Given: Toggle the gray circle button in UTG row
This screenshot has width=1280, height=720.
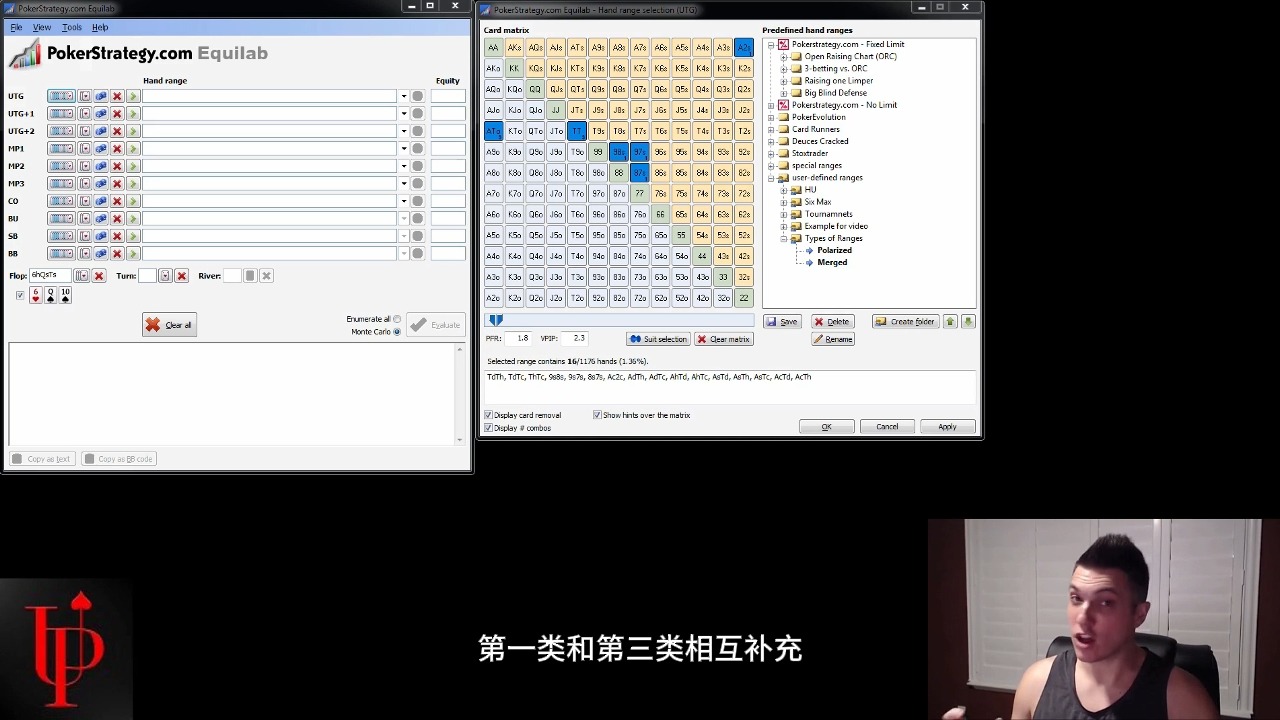Looking at the screenshot, I should tap(418, 96).
